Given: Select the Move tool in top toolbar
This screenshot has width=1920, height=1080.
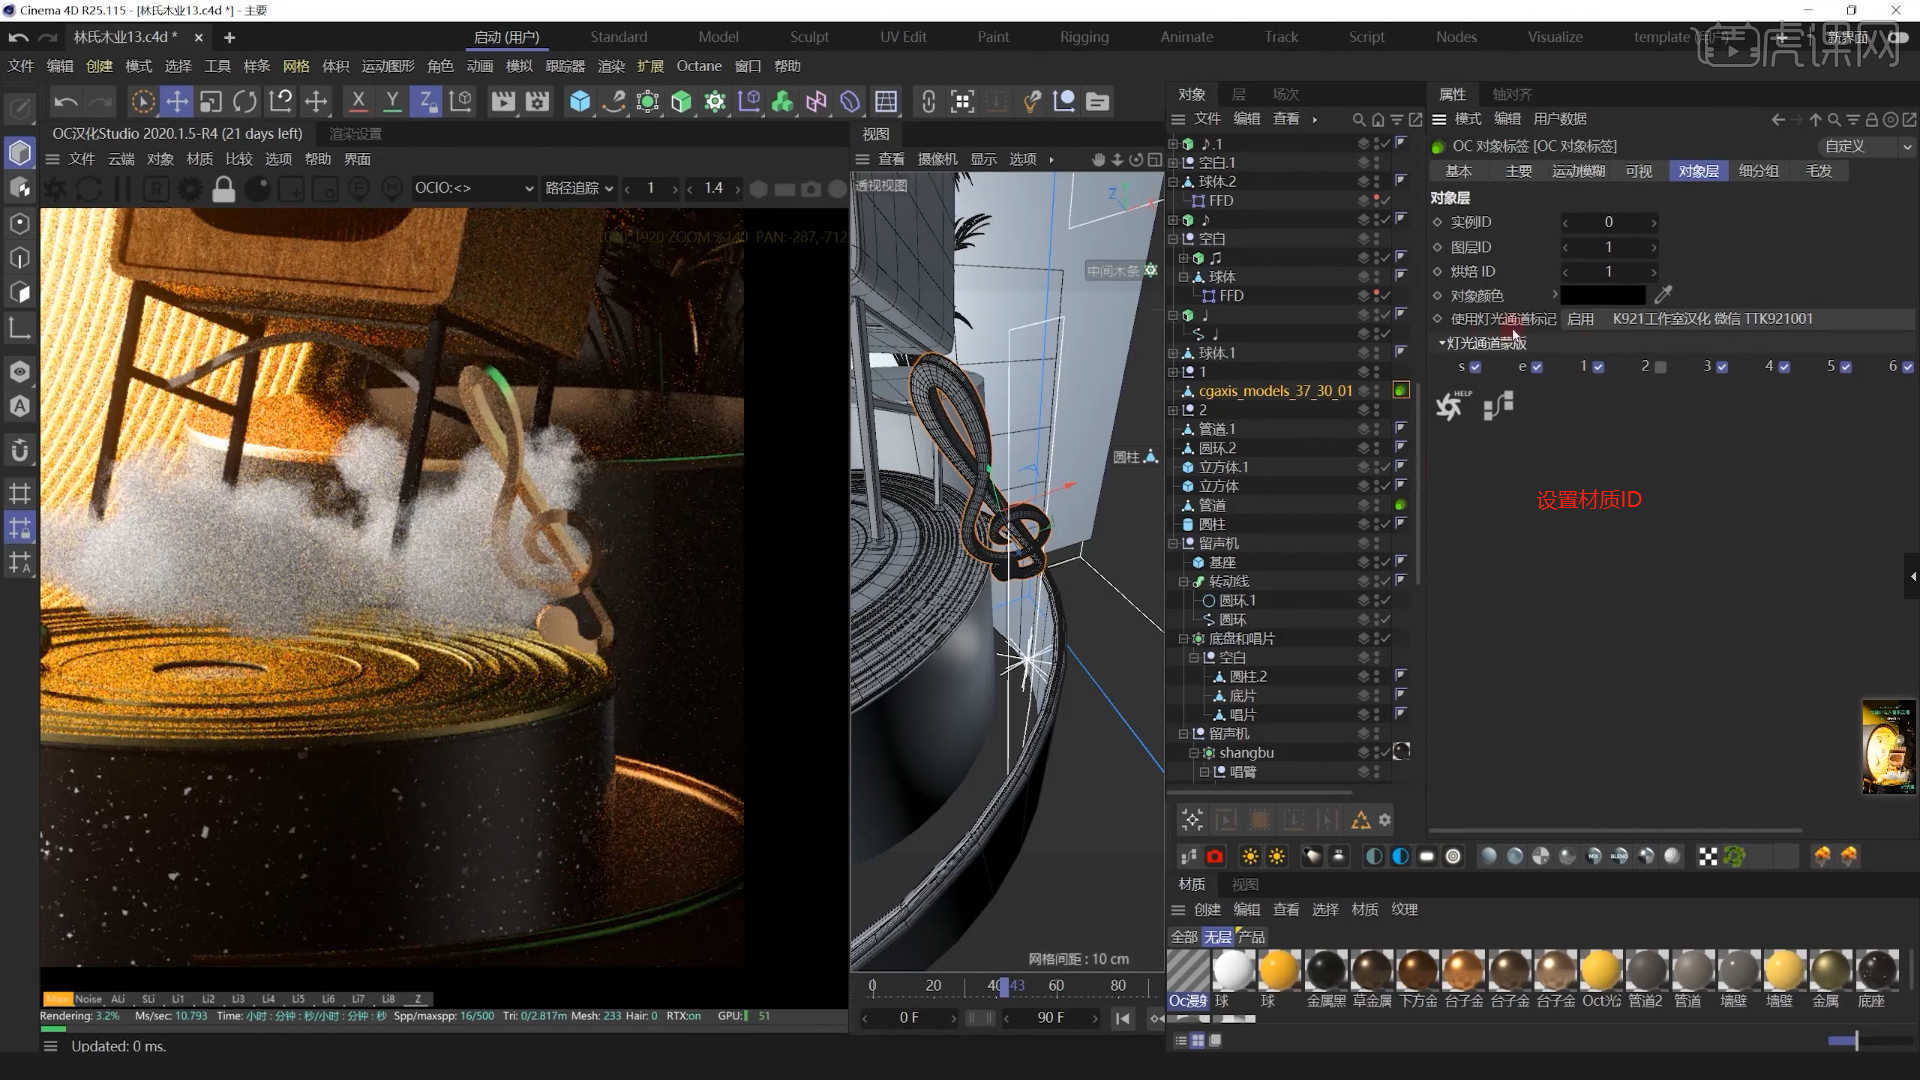Looking at the screenshot, I should pyautogui.click(x=177, y=101).
